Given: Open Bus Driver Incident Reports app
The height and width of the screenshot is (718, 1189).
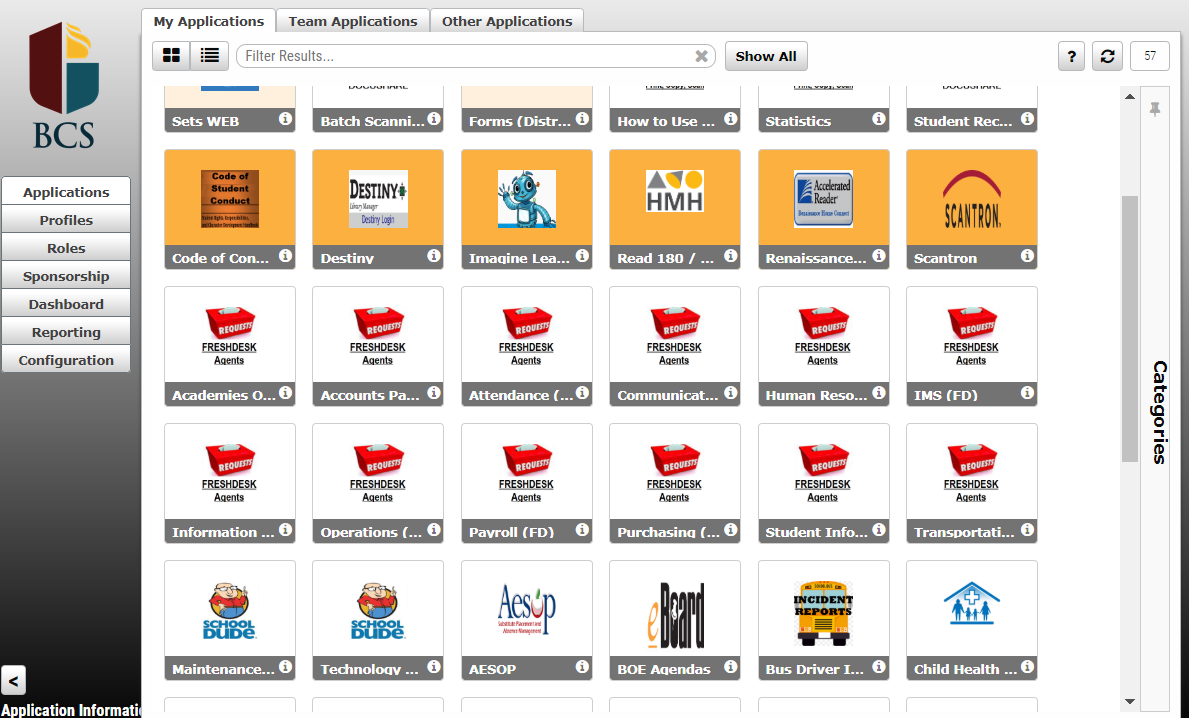Looking at the screenshot, I should click(x=824, y=621).
